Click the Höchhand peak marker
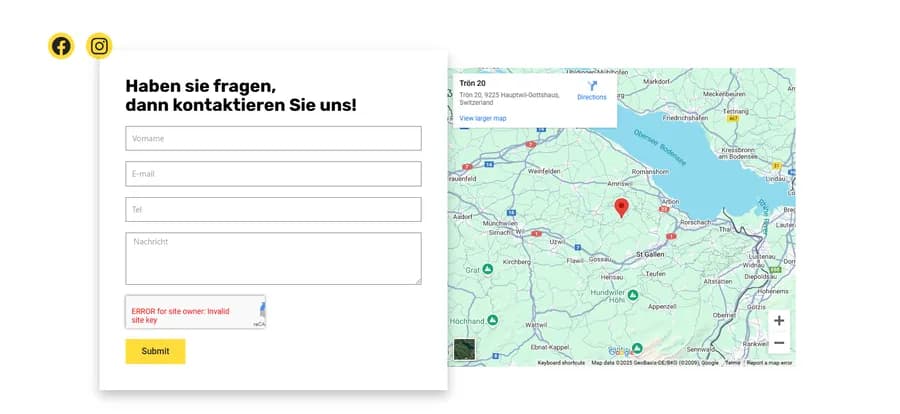This screenshot has height=414, width=900. pyautogui.click(x=492, y=320)
